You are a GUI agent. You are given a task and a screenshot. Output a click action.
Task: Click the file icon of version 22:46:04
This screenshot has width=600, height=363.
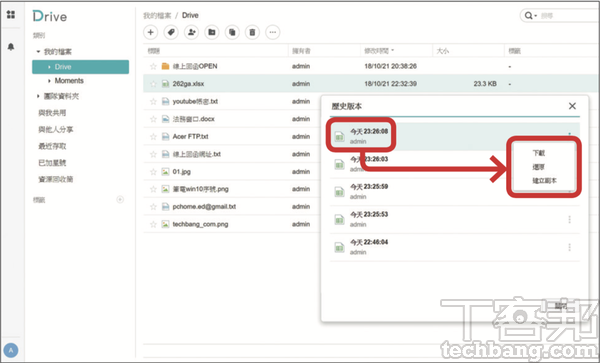point(339,247)
